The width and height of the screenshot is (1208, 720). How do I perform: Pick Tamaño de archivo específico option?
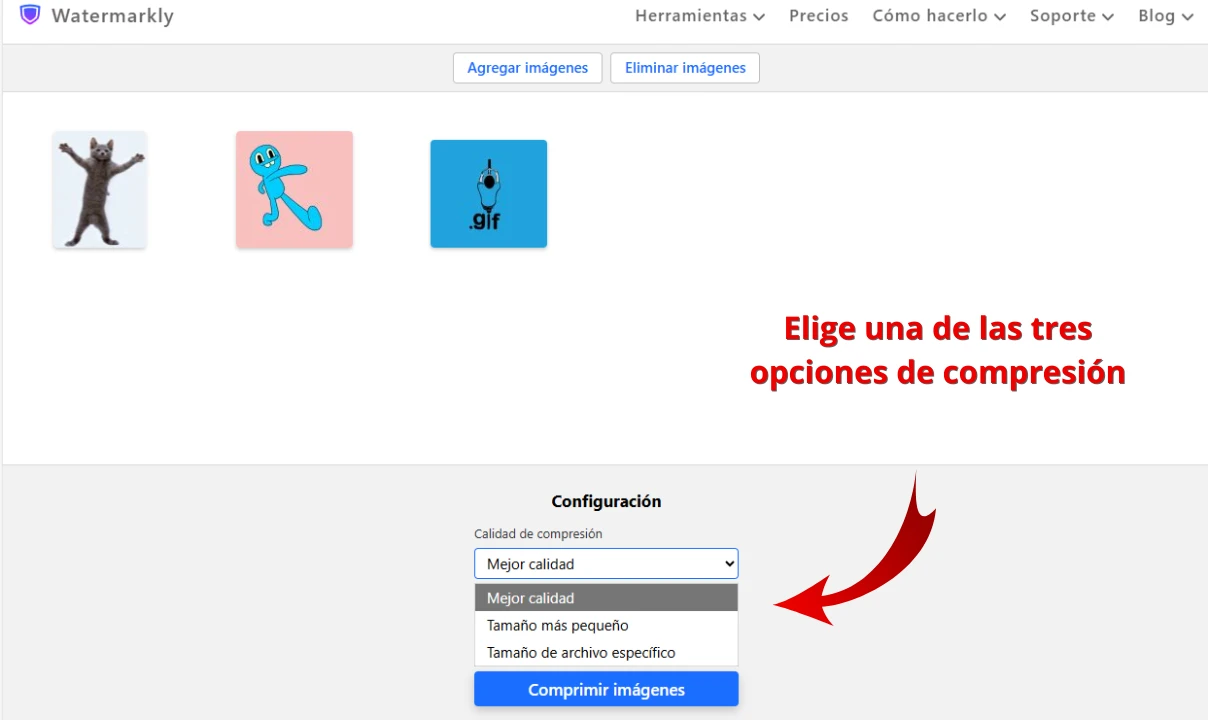pos(606,653)
